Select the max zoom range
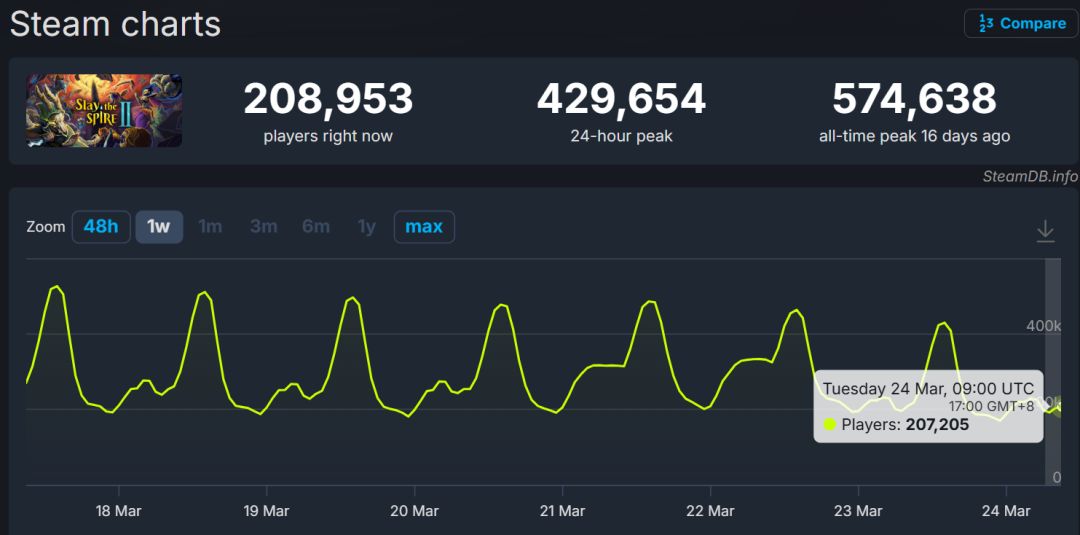Image resolution: width=1080 pixels, height=535 pixels. click(x=424, y=227)
